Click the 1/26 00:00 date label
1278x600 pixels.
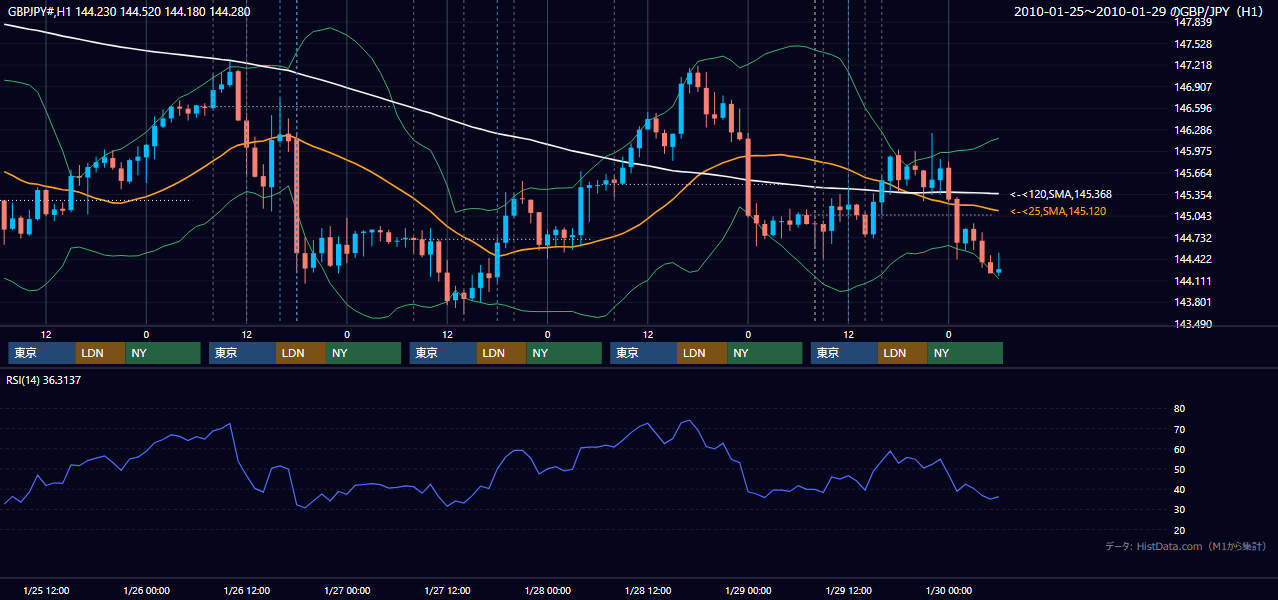[146, 590]
